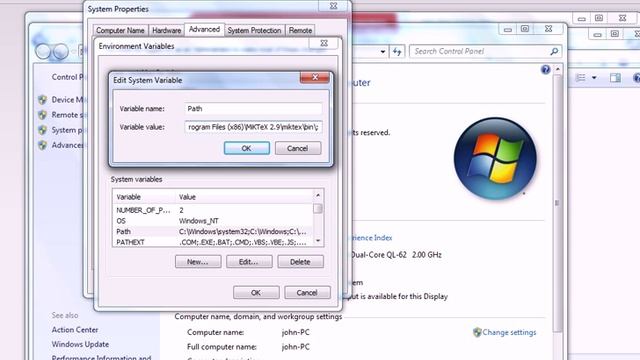This screenshot has width=640, height=360.
Task: Click the Remote settings shield icon
Action: coord(42,115)
